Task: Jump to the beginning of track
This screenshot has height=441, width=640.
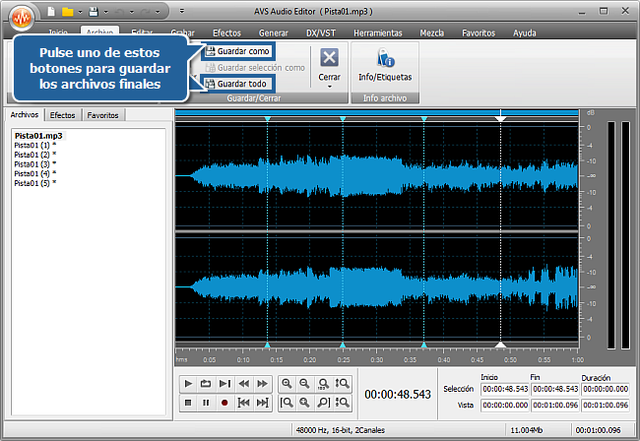Action: (x=244, y=403)
